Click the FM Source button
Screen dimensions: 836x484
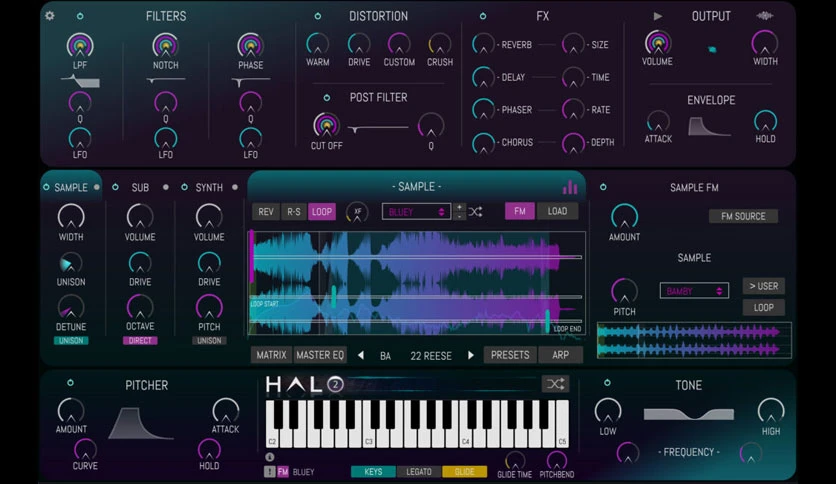point(743,216)
